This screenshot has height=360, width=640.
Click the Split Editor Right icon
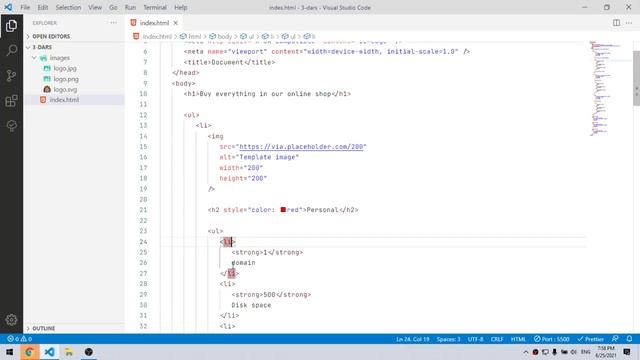[616, 23]
